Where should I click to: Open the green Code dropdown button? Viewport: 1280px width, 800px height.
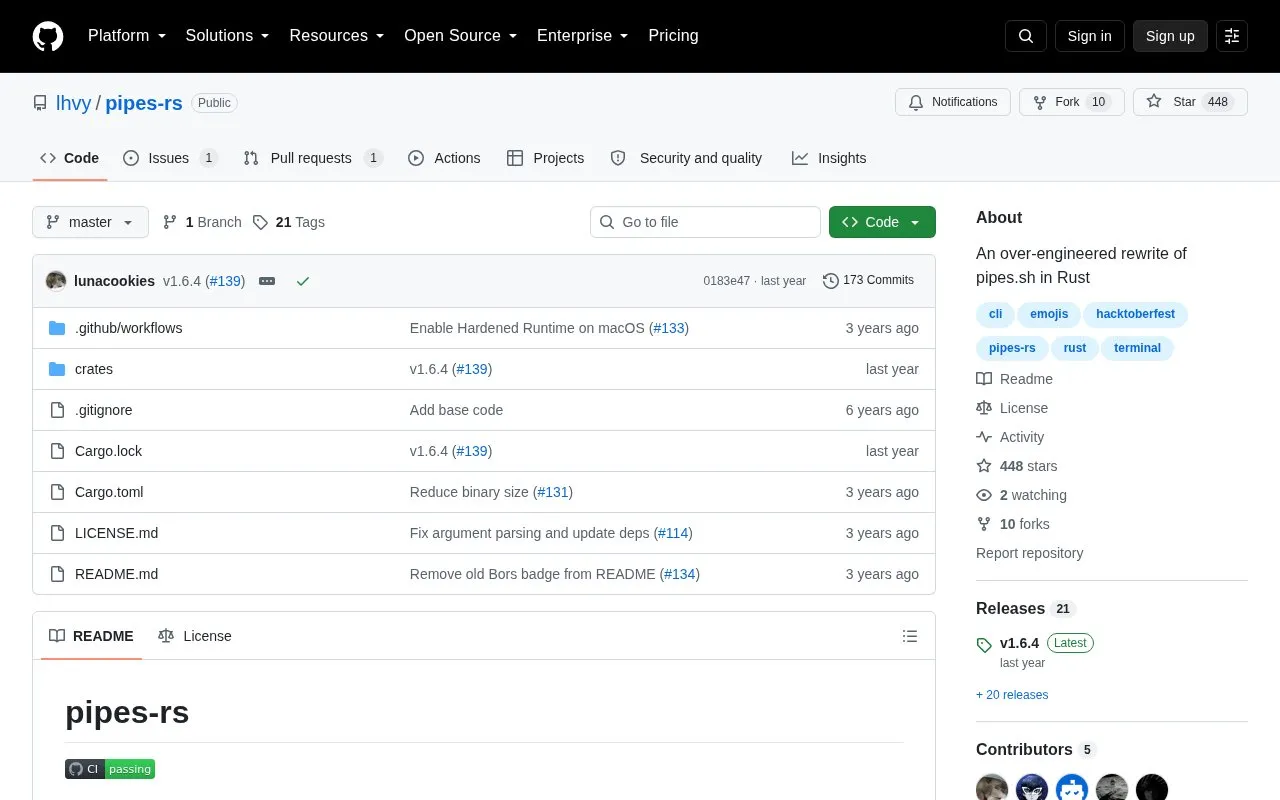(x=882, y=222)
